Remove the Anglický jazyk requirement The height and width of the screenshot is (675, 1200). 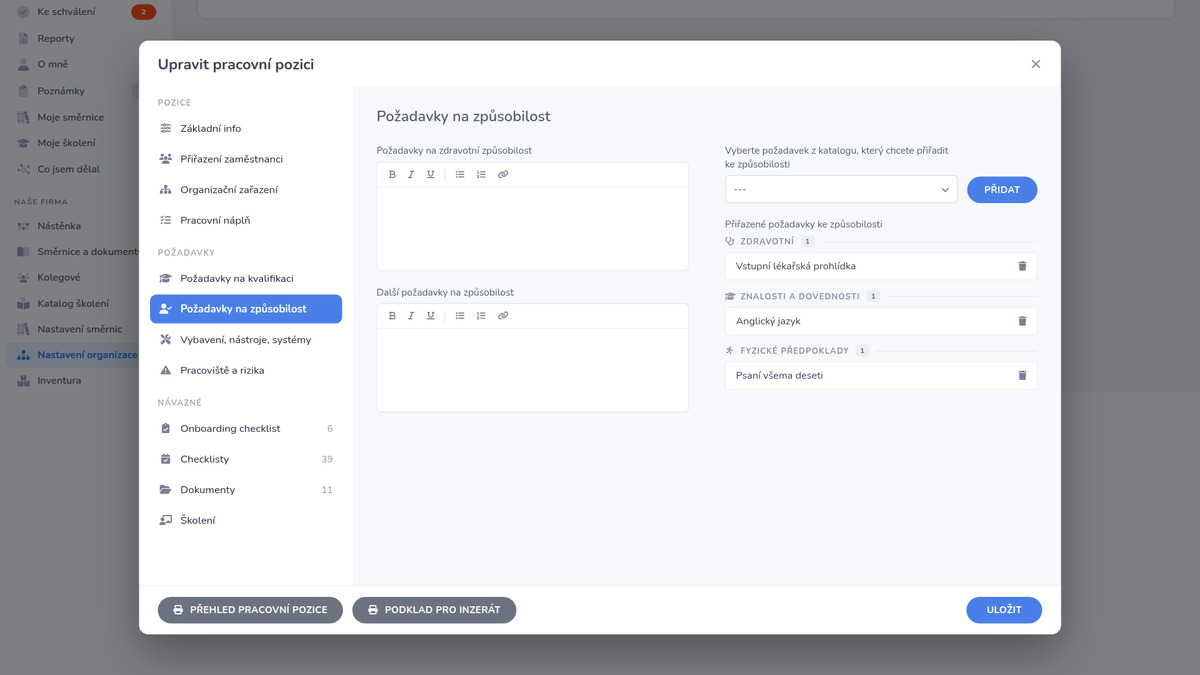click(x=1022, y=321)
